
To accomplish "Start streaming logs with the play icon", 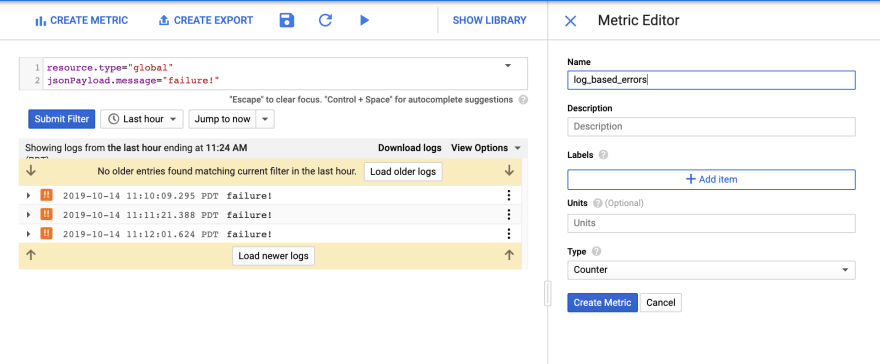I will tap(364, 21).
